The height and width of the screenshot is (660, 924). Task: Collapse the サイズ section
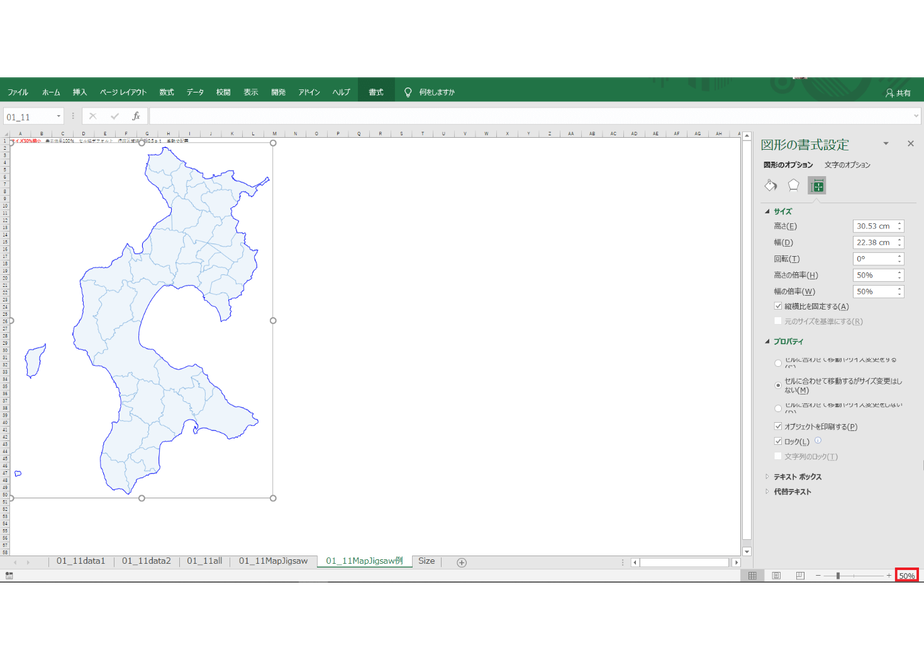[x=767, y=211]
